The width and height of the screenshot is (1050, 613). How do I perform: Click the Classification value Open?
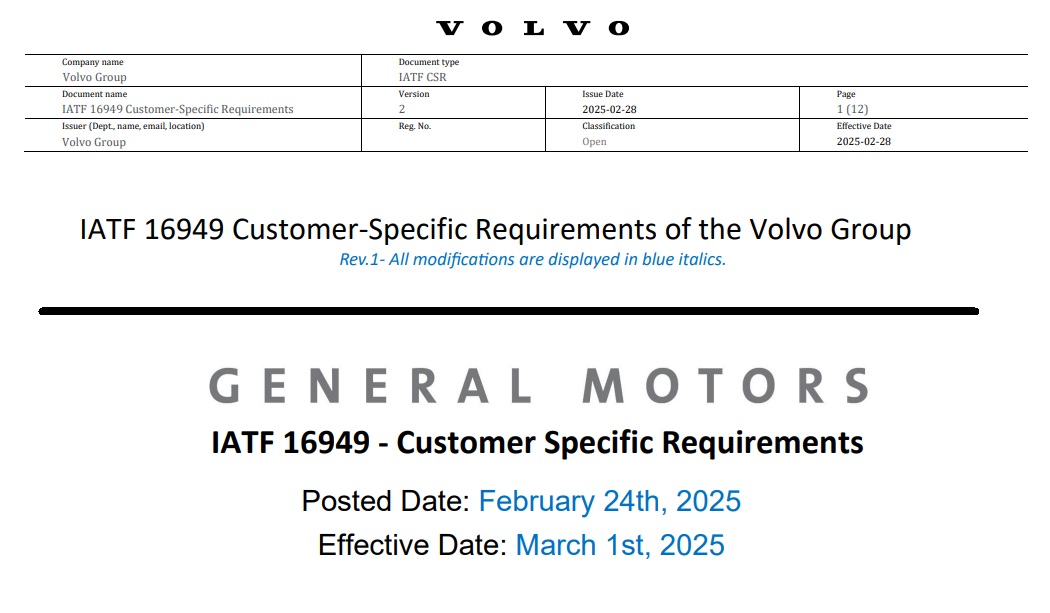(x=594, y=142)
